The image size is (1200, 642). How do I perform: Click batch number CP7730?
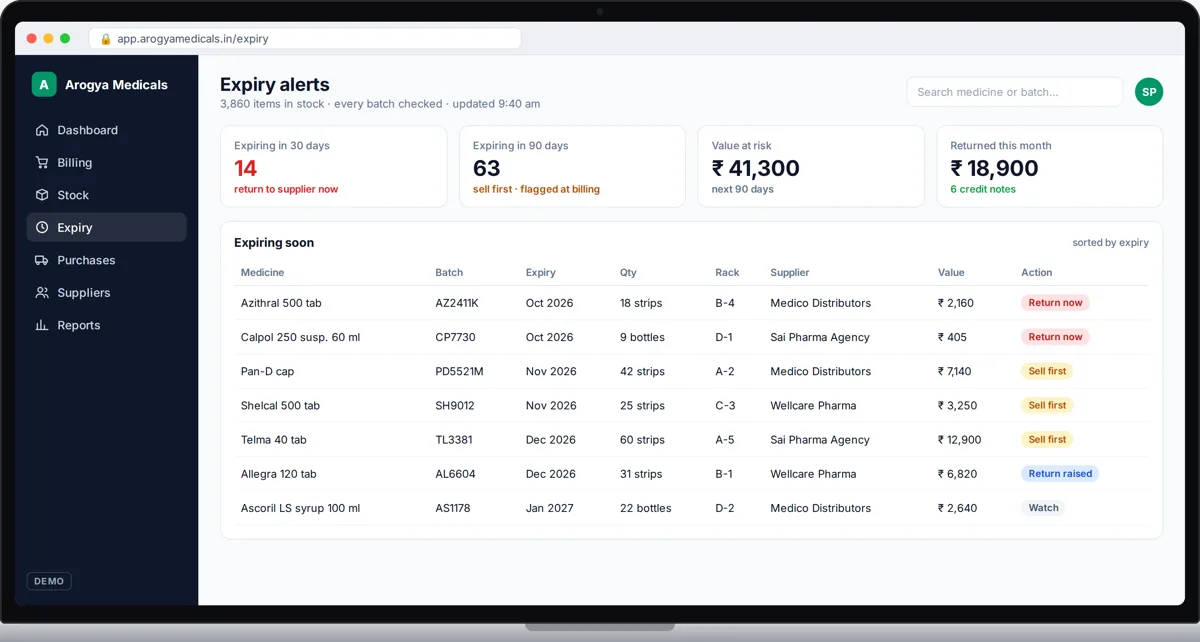455,337
